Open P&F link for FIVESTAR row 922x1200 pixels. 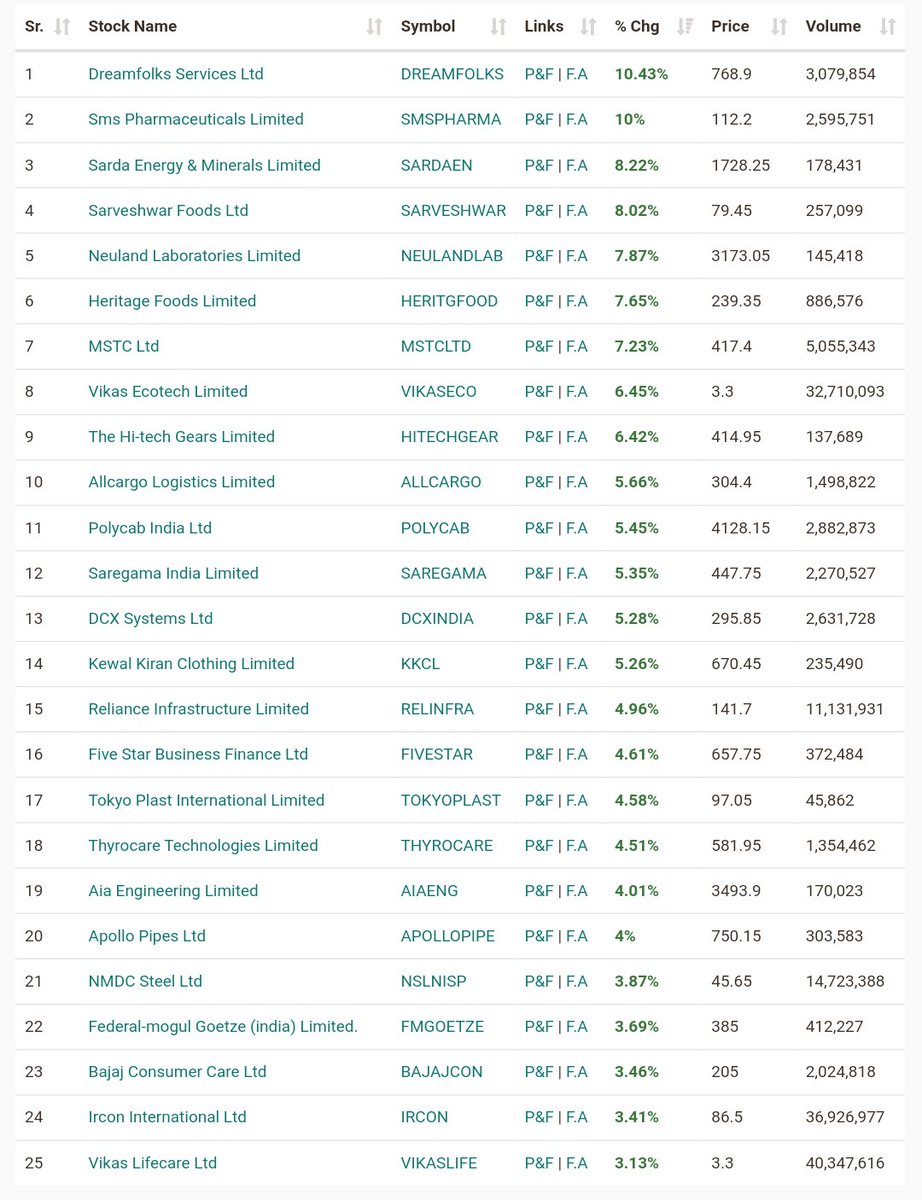tap(538, 754)
